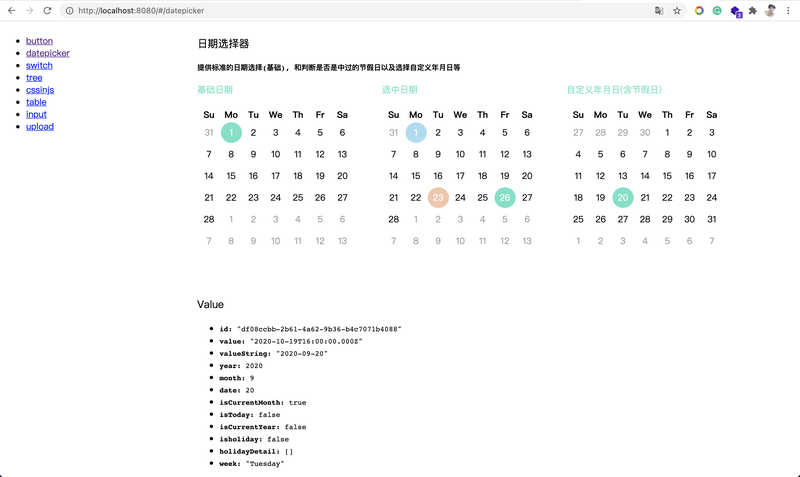Click the id df08ccbb entry

click(310, 329)
